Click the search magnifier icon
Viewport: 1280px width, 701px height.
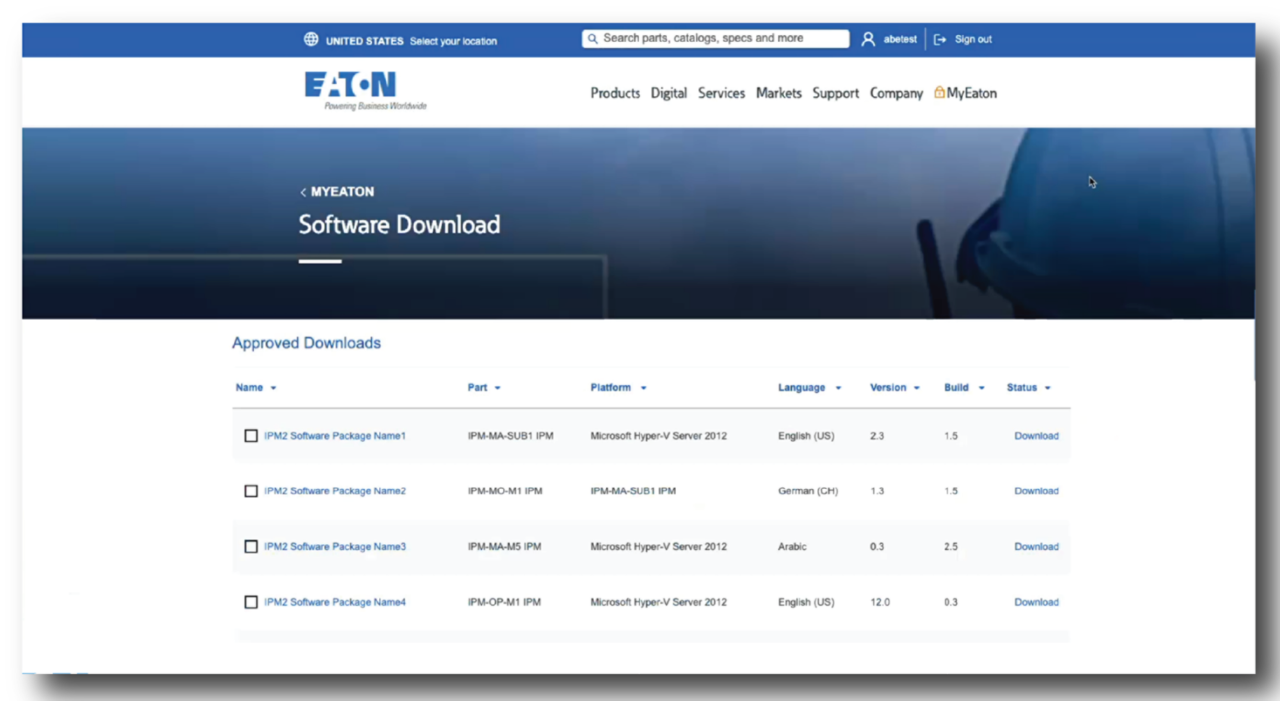(x=593, y=39)
